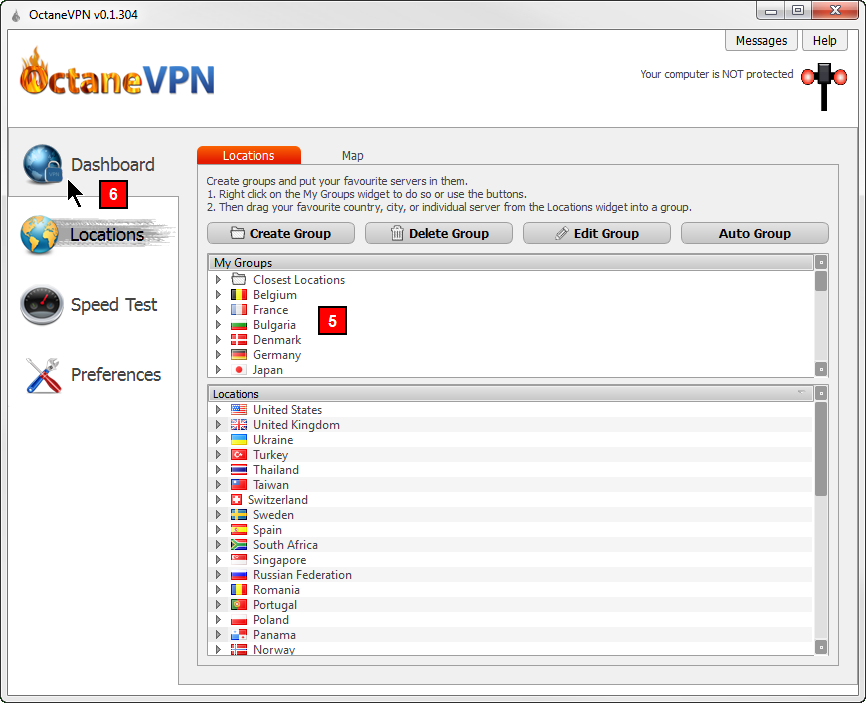This screenshot has width=866, height=703.
Task: Expand the Poland location
Action: point(218,620)
